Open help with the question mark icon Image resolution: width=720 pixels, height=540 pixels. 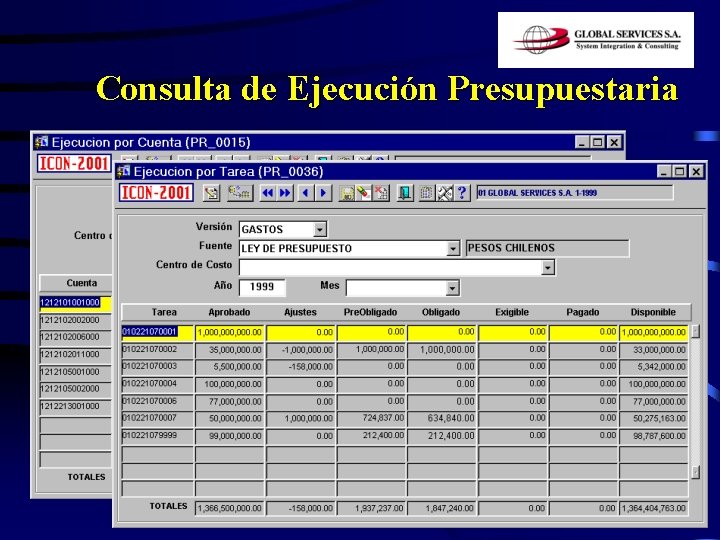[x=462, y=193]
